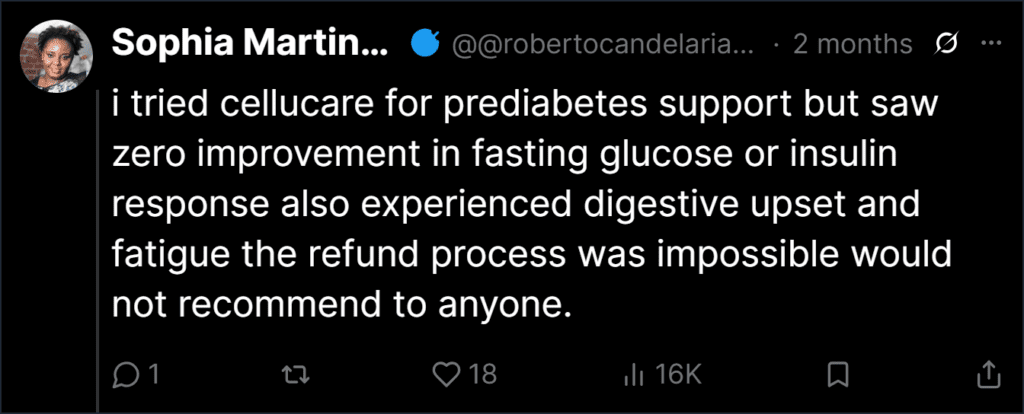Open Sophia Martin's profile avatar
1024x414 pixels.
click(56, 57)
